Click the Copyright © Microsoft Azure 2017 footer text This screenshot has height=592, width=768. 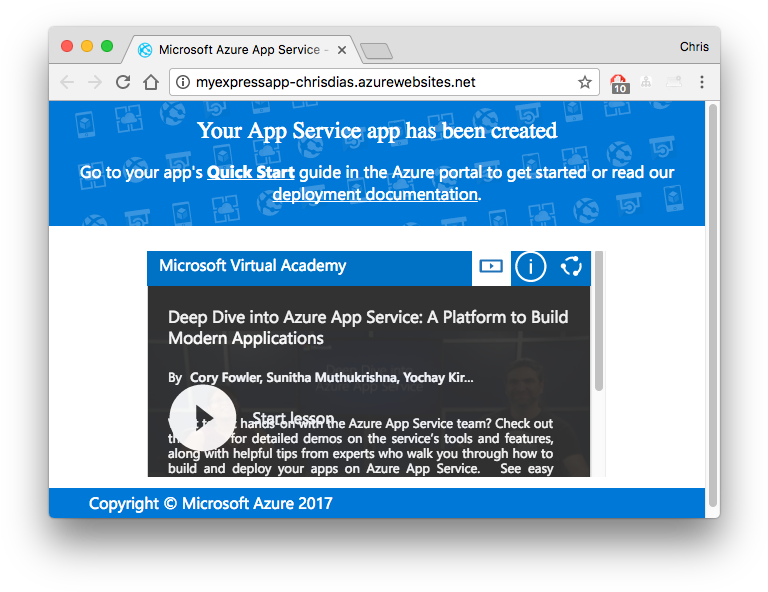pyautogui.click(x=211, y=503)
